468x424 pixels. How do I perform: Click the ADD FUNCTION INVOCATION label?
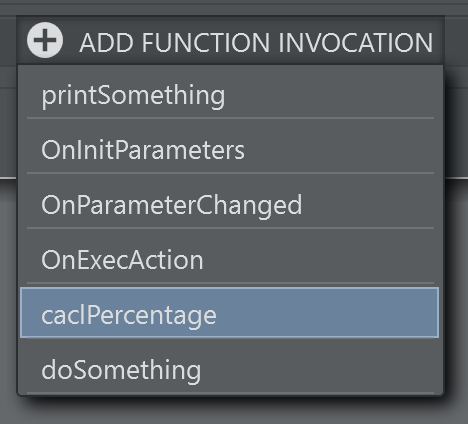tap(256, 43)
